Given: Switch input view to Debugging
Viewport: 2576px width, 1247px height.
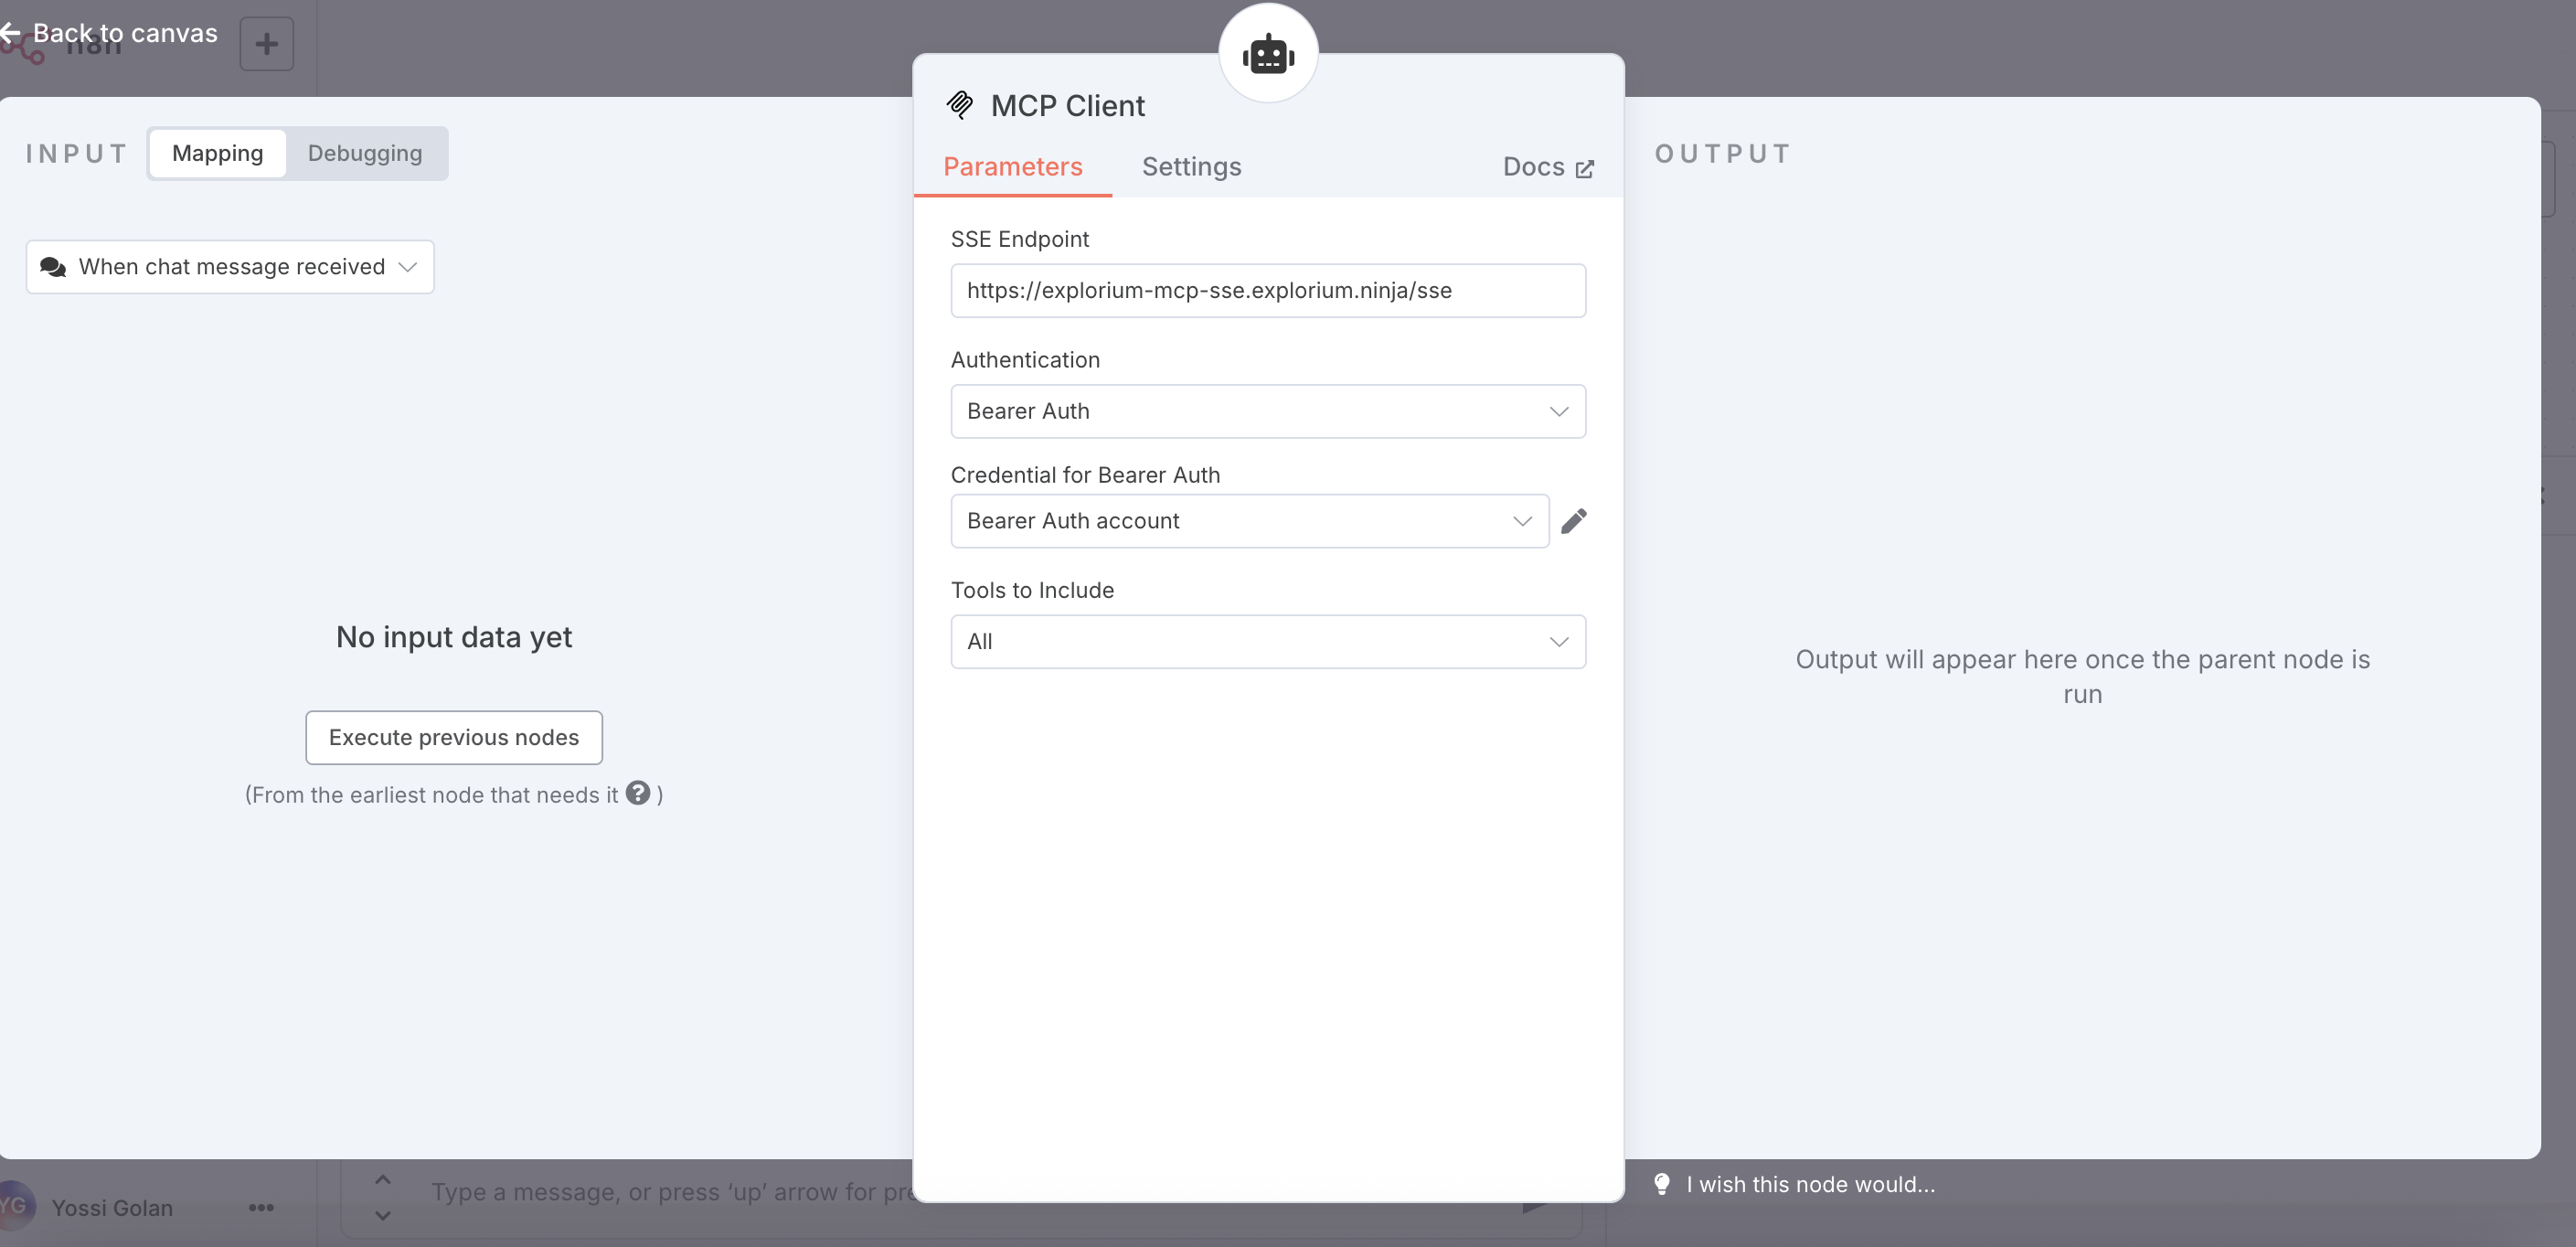Looking at the screenshot, I should 364,153.
